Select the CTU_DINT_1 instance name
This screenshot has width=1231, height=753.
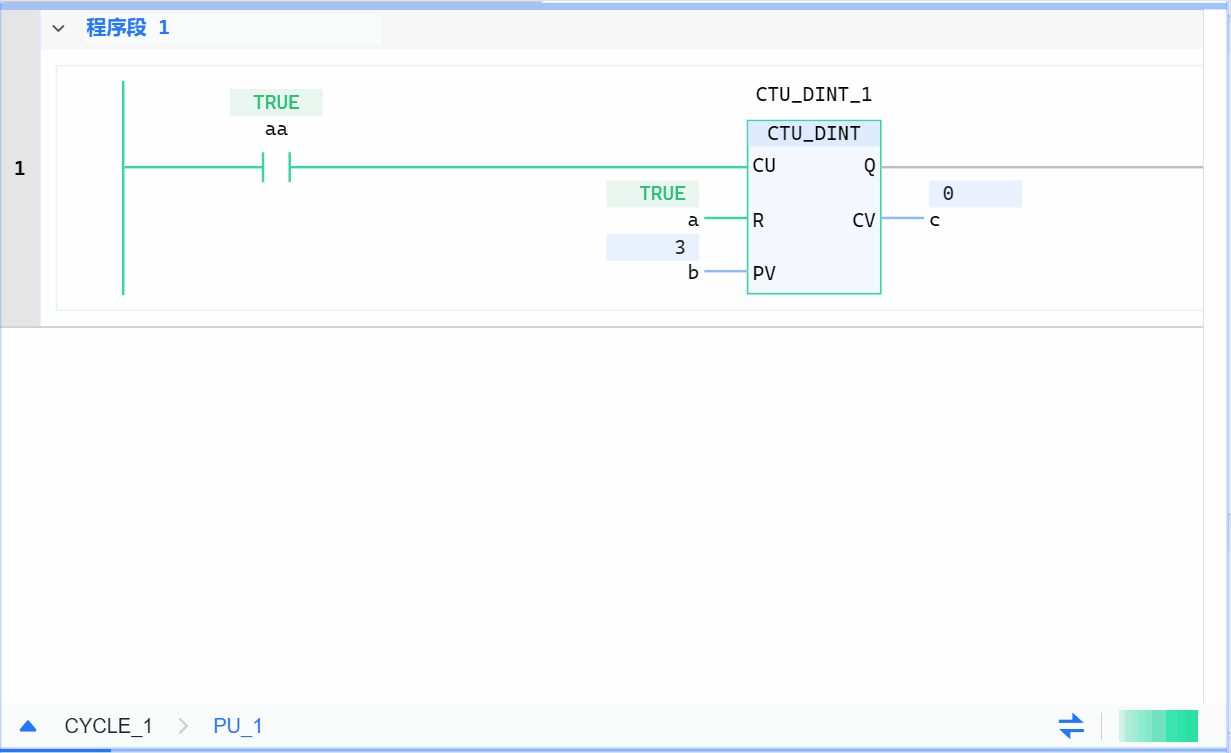click(x=813, y=95)
